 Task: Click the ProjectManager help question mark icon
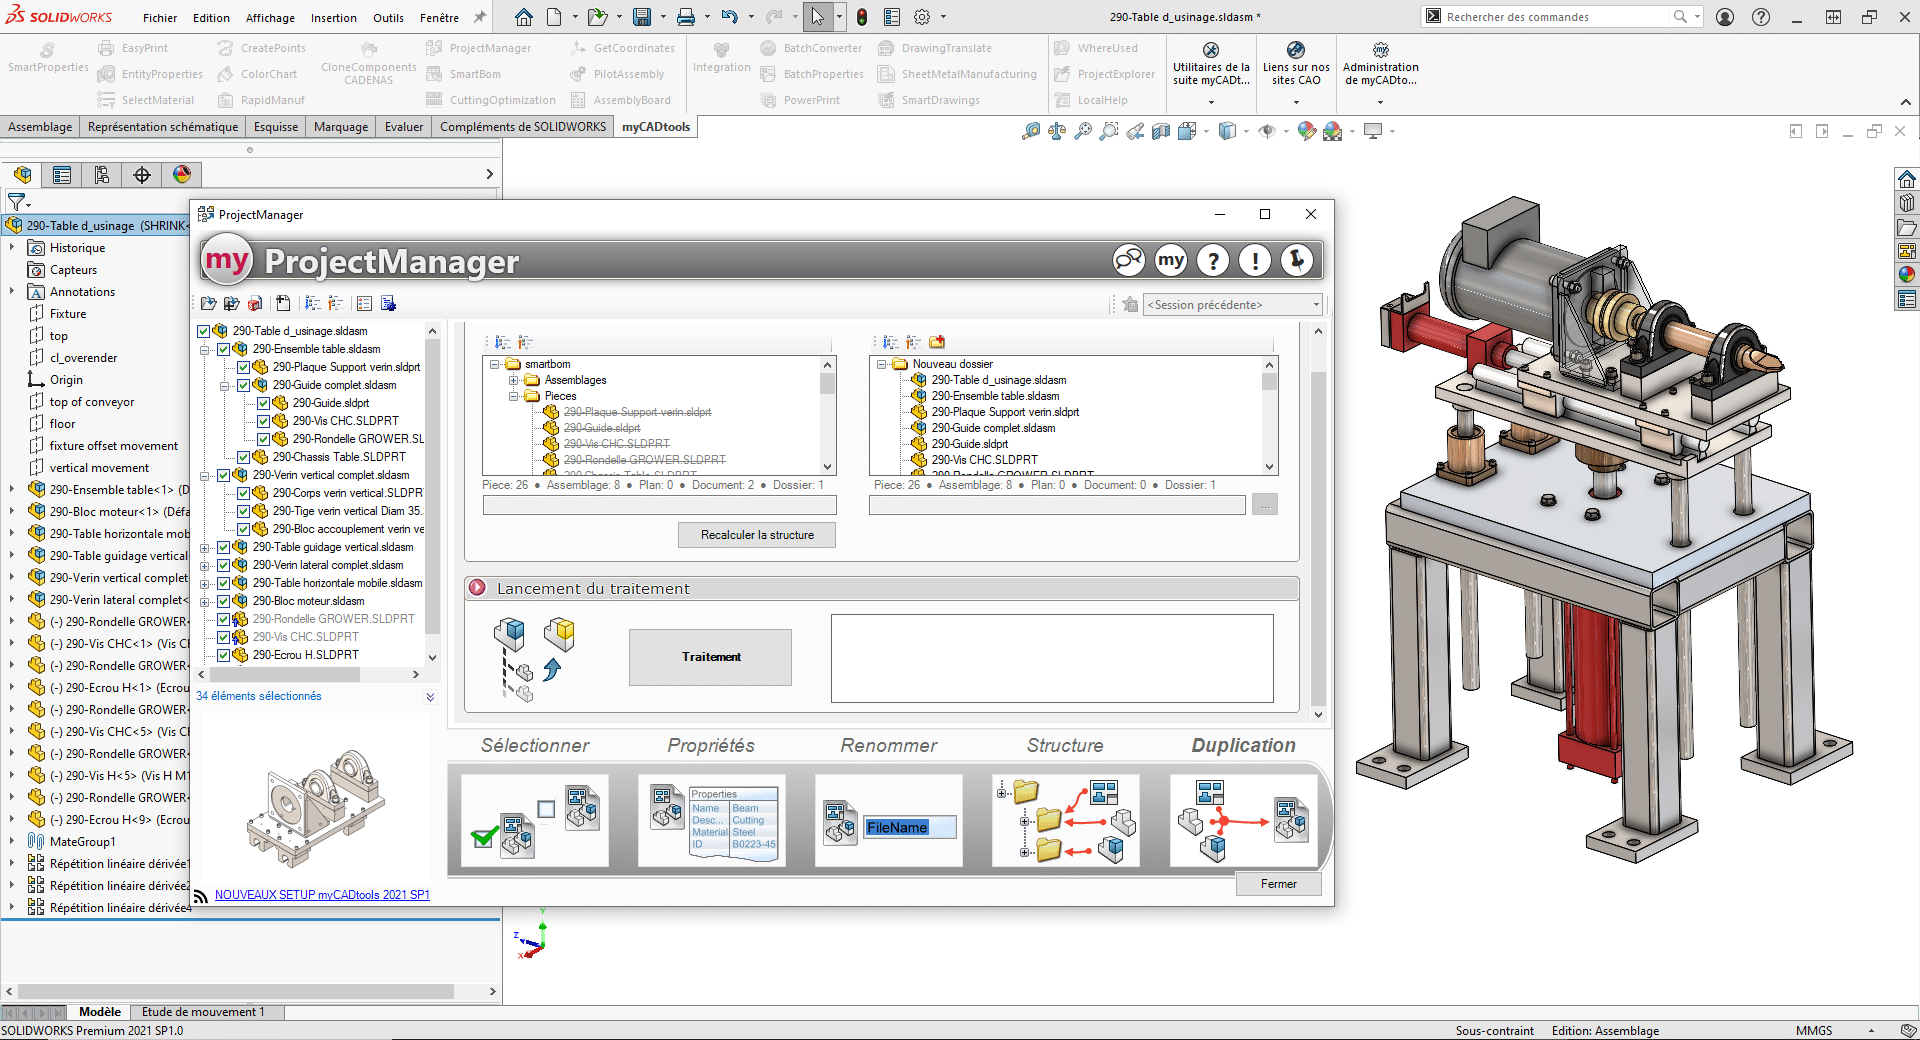pos(1213,261)
